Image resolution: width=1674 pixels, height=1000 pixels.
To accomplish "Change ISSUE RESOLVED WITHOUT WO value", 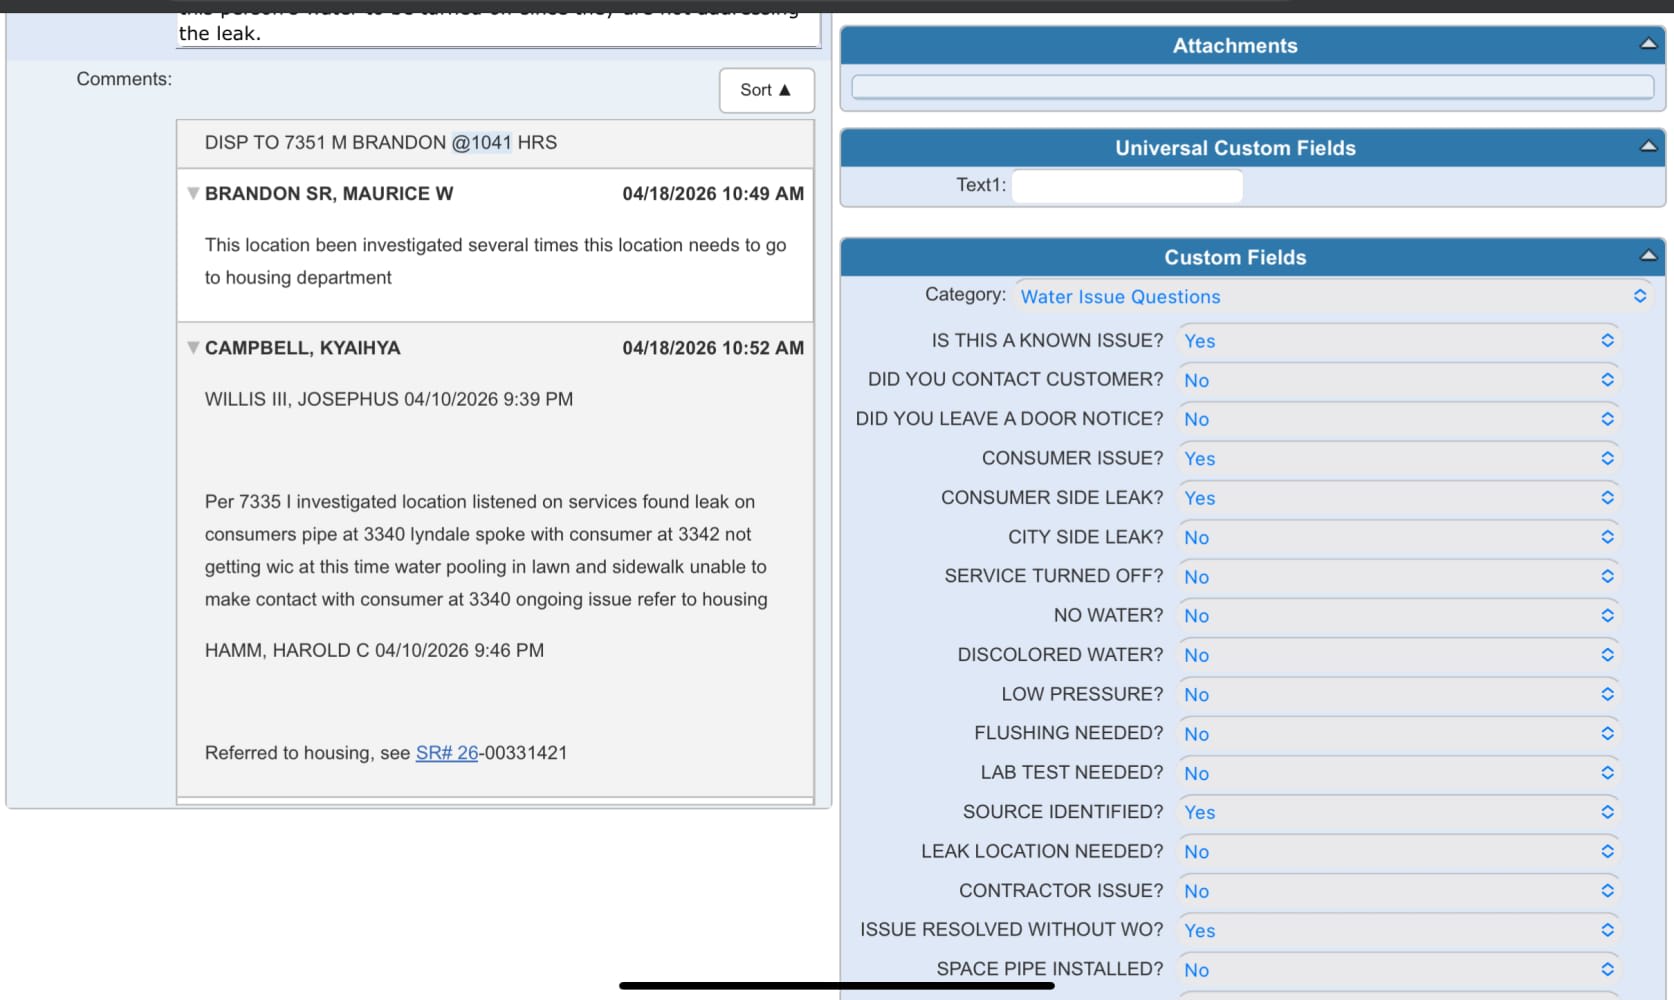I will [1398, 930].
